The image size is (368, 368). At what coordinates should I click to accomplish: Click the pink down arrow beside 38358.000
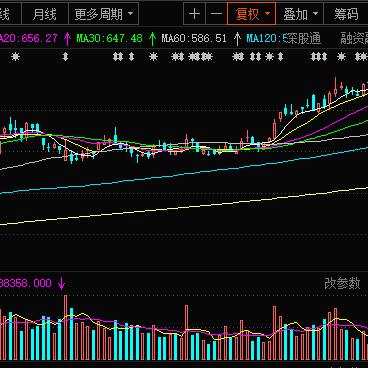click(61, 284)
